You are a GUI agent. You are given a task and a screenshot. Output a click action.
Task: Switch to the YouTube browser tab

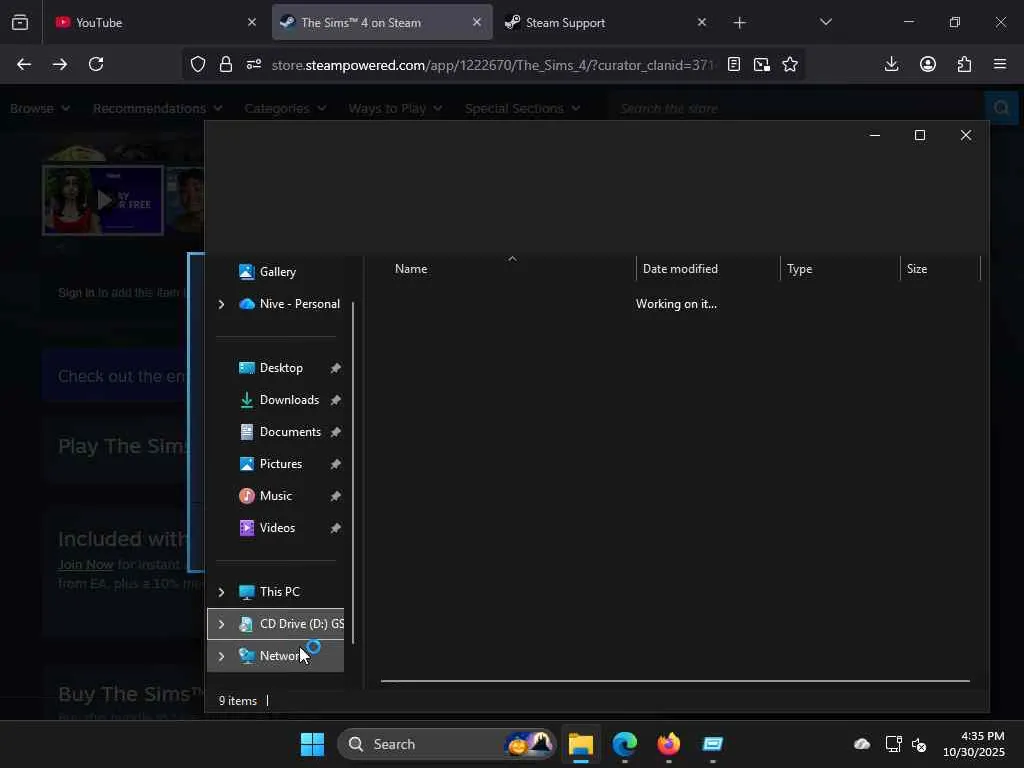pos(154,23)
